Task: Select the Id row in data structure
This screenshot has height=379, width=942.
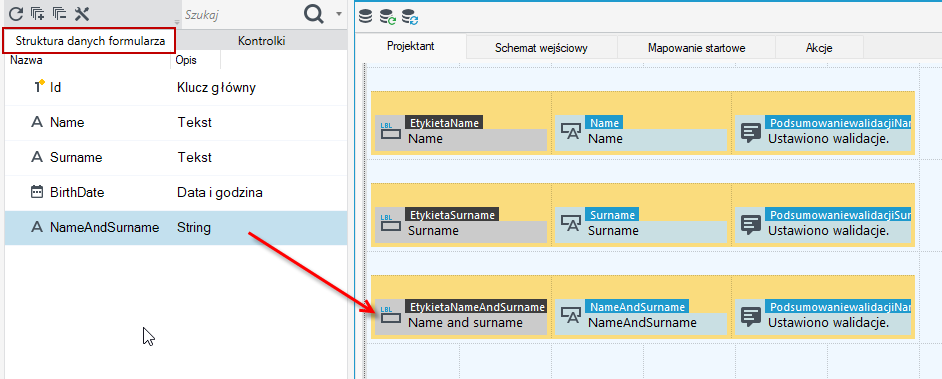Action: click(176, 88)
